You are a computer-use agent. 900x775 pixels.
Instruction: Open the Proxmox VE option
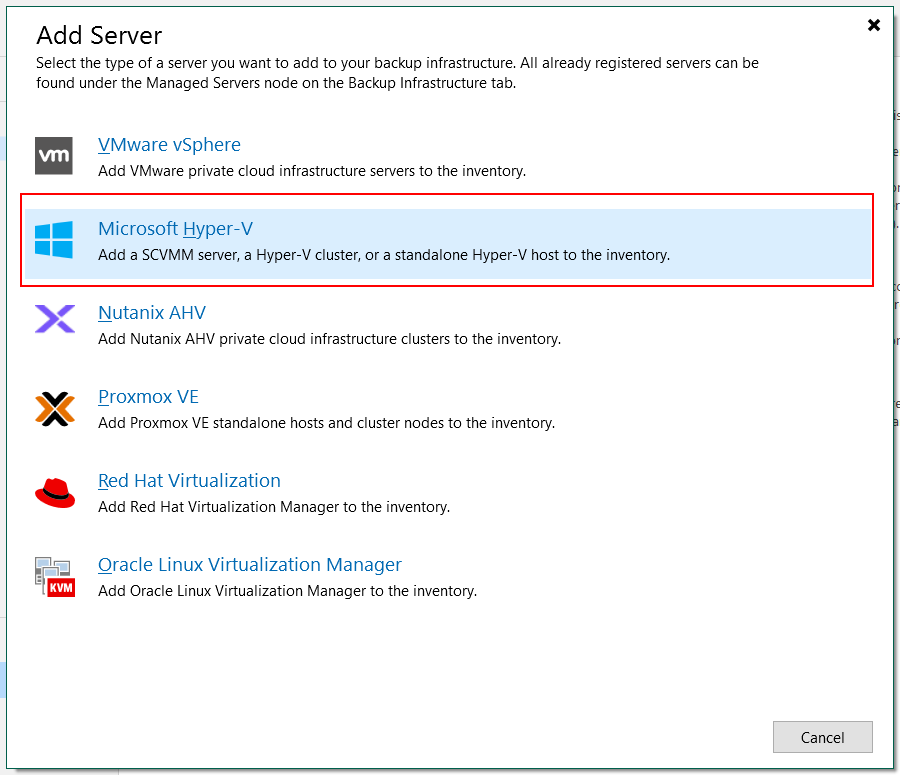click(149, 397)
